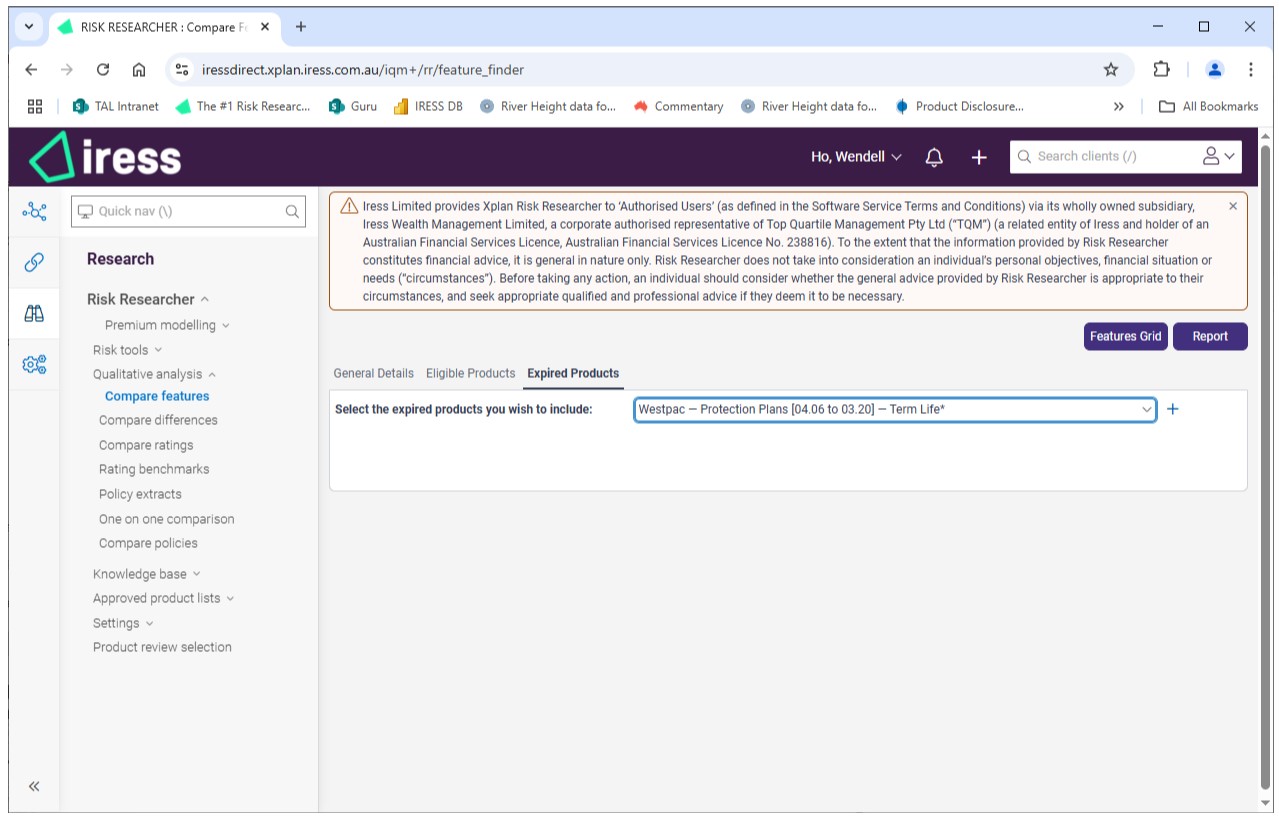This screenshot has width=1279, height=823.
Task: Click the Features Grid button
Action: pos(1126,336)
